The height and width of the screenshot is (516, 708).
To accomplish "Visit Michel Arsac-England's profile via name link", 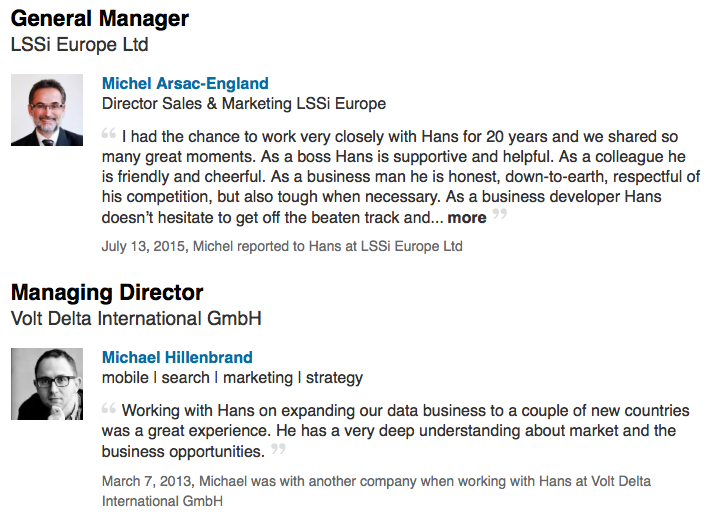I will [x=185, y=84].
